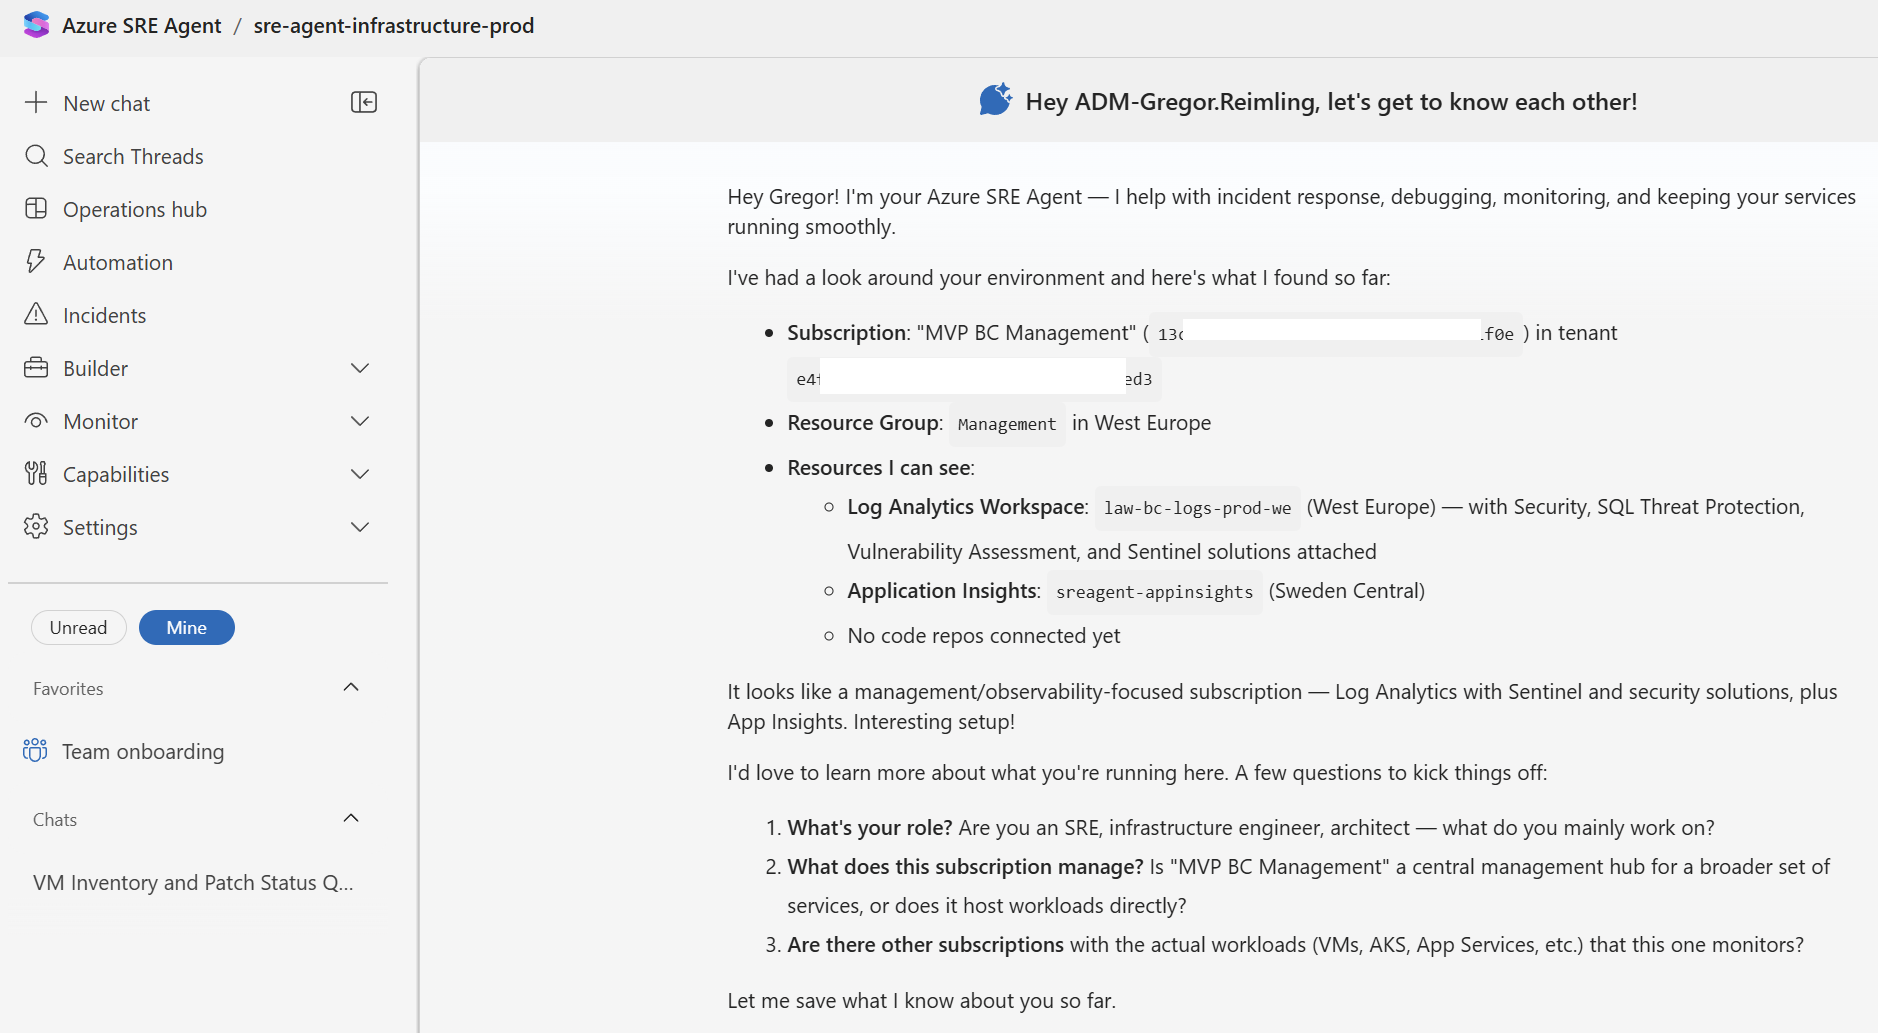Viewport: 1878px width, 1033px height.
Task: Click the Favorites section header
Action: pos(68,688)
